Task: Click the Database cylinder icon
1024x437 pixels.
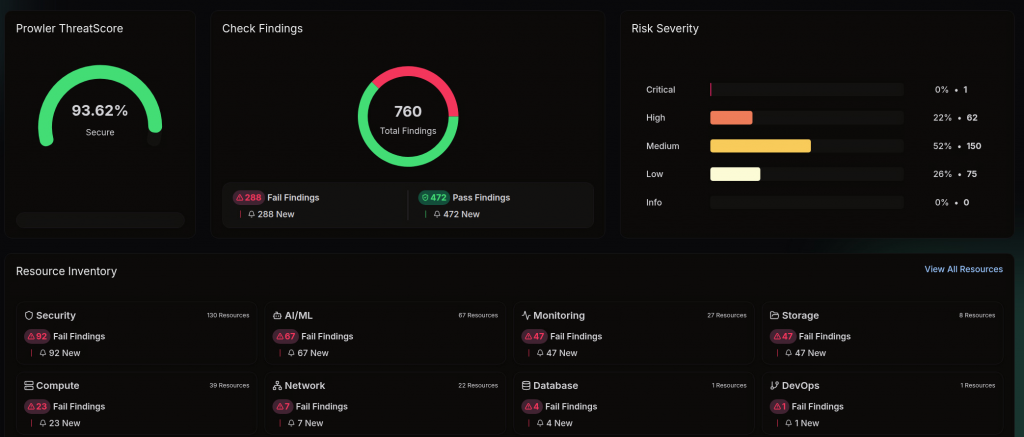Action: point(526,385)
